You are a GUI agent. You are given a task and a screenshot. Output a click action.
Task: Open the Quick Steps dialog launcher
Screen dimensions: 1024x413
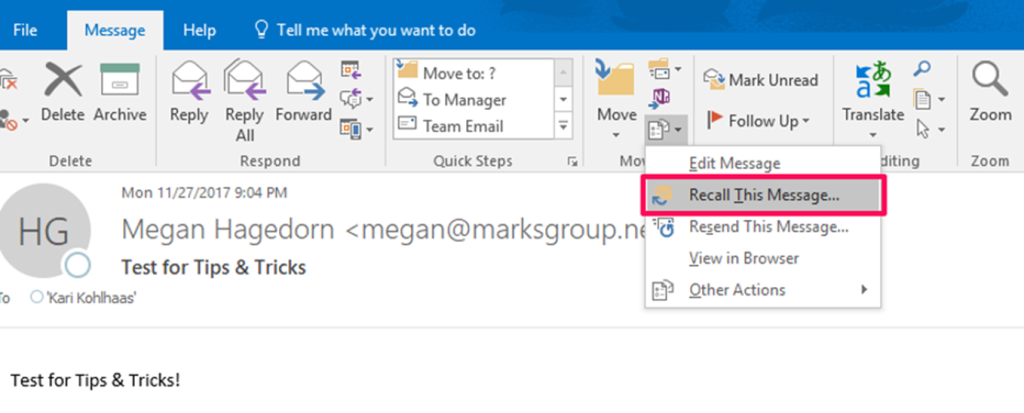point(572,161)
